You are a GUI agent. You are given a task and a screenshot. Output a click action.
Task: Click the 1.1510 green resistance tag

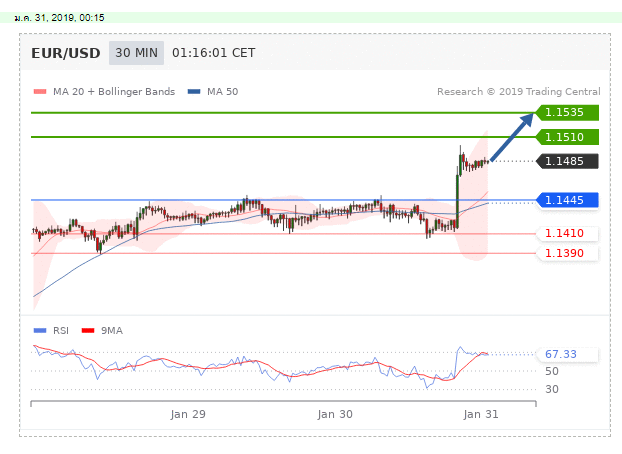tap(567, 137)
